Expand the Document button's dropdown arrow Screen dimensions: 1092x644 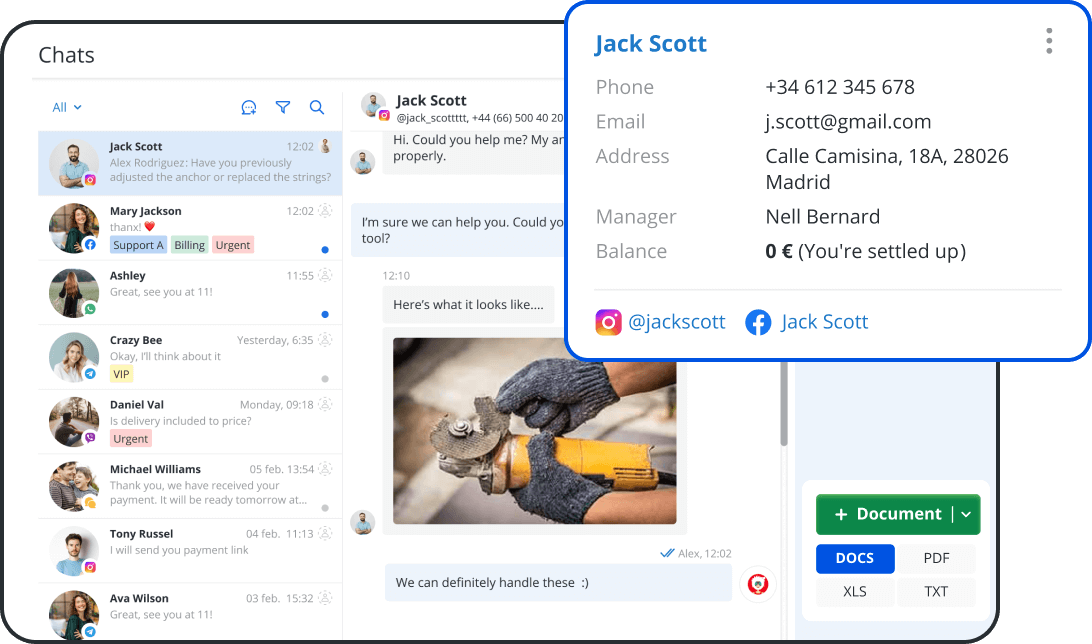[x=967, y=514]
